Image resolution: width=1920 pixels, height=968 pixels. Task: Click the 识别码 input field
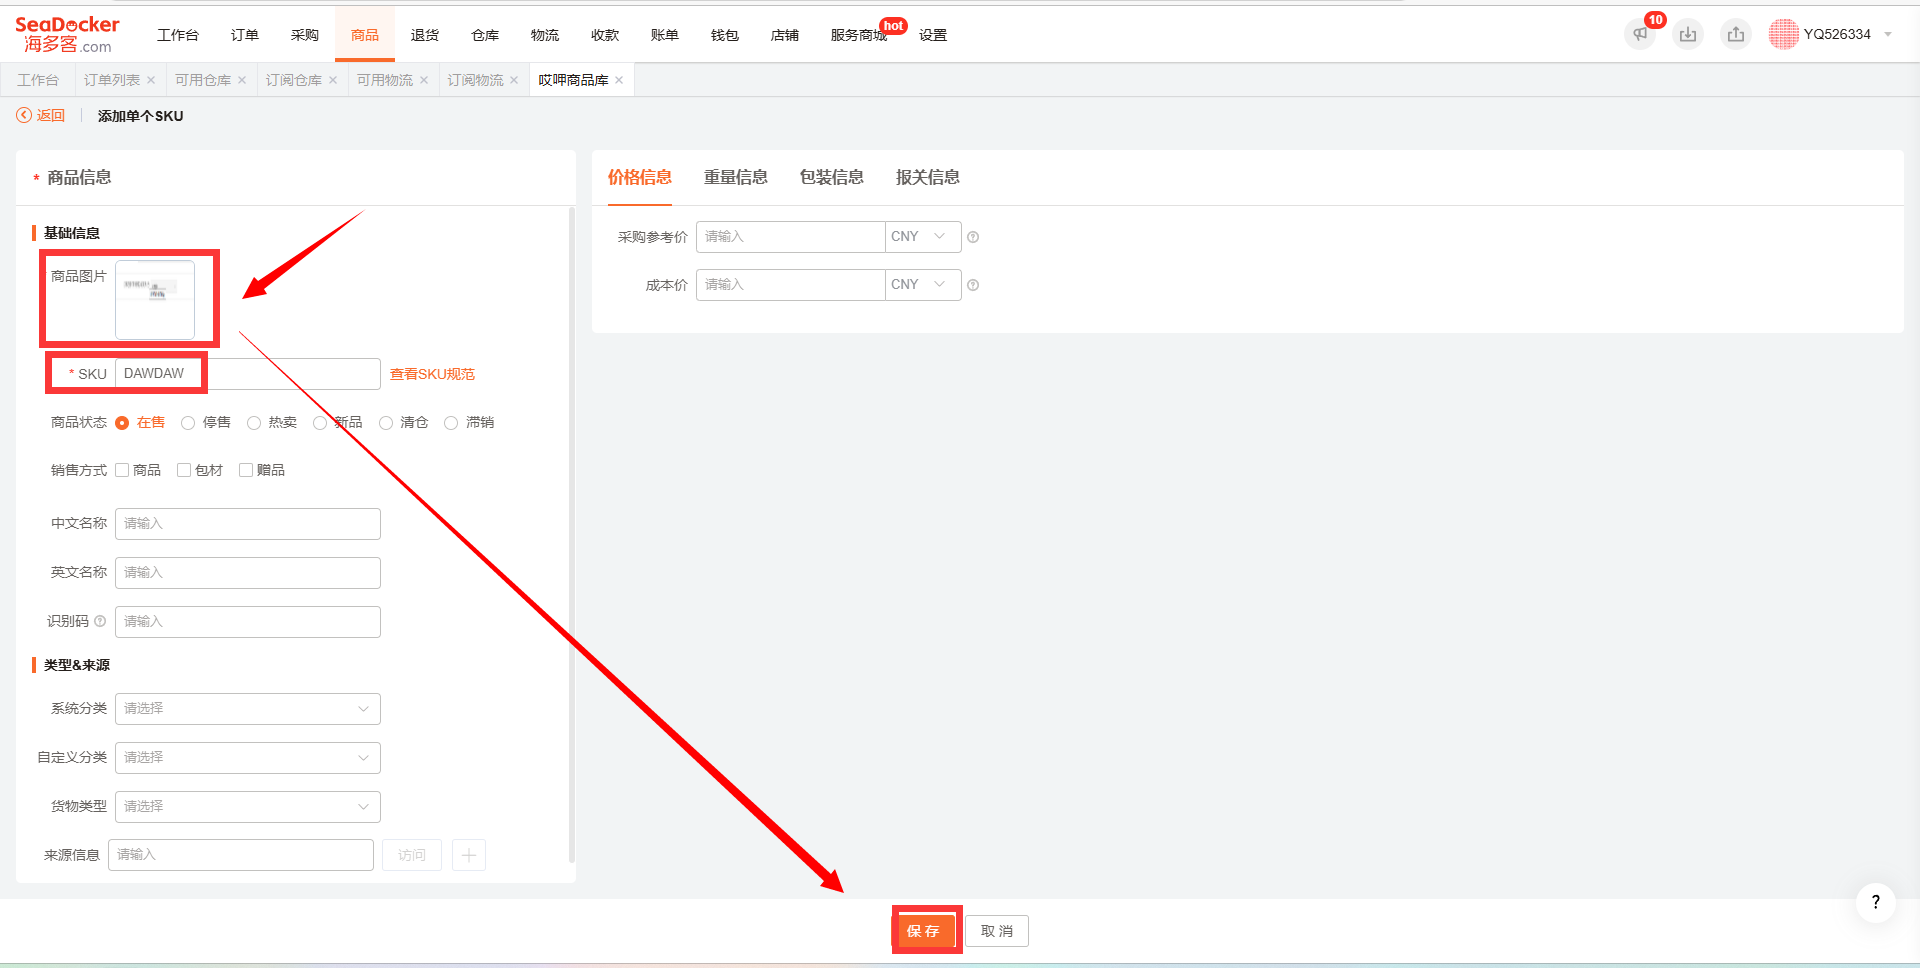248,622
